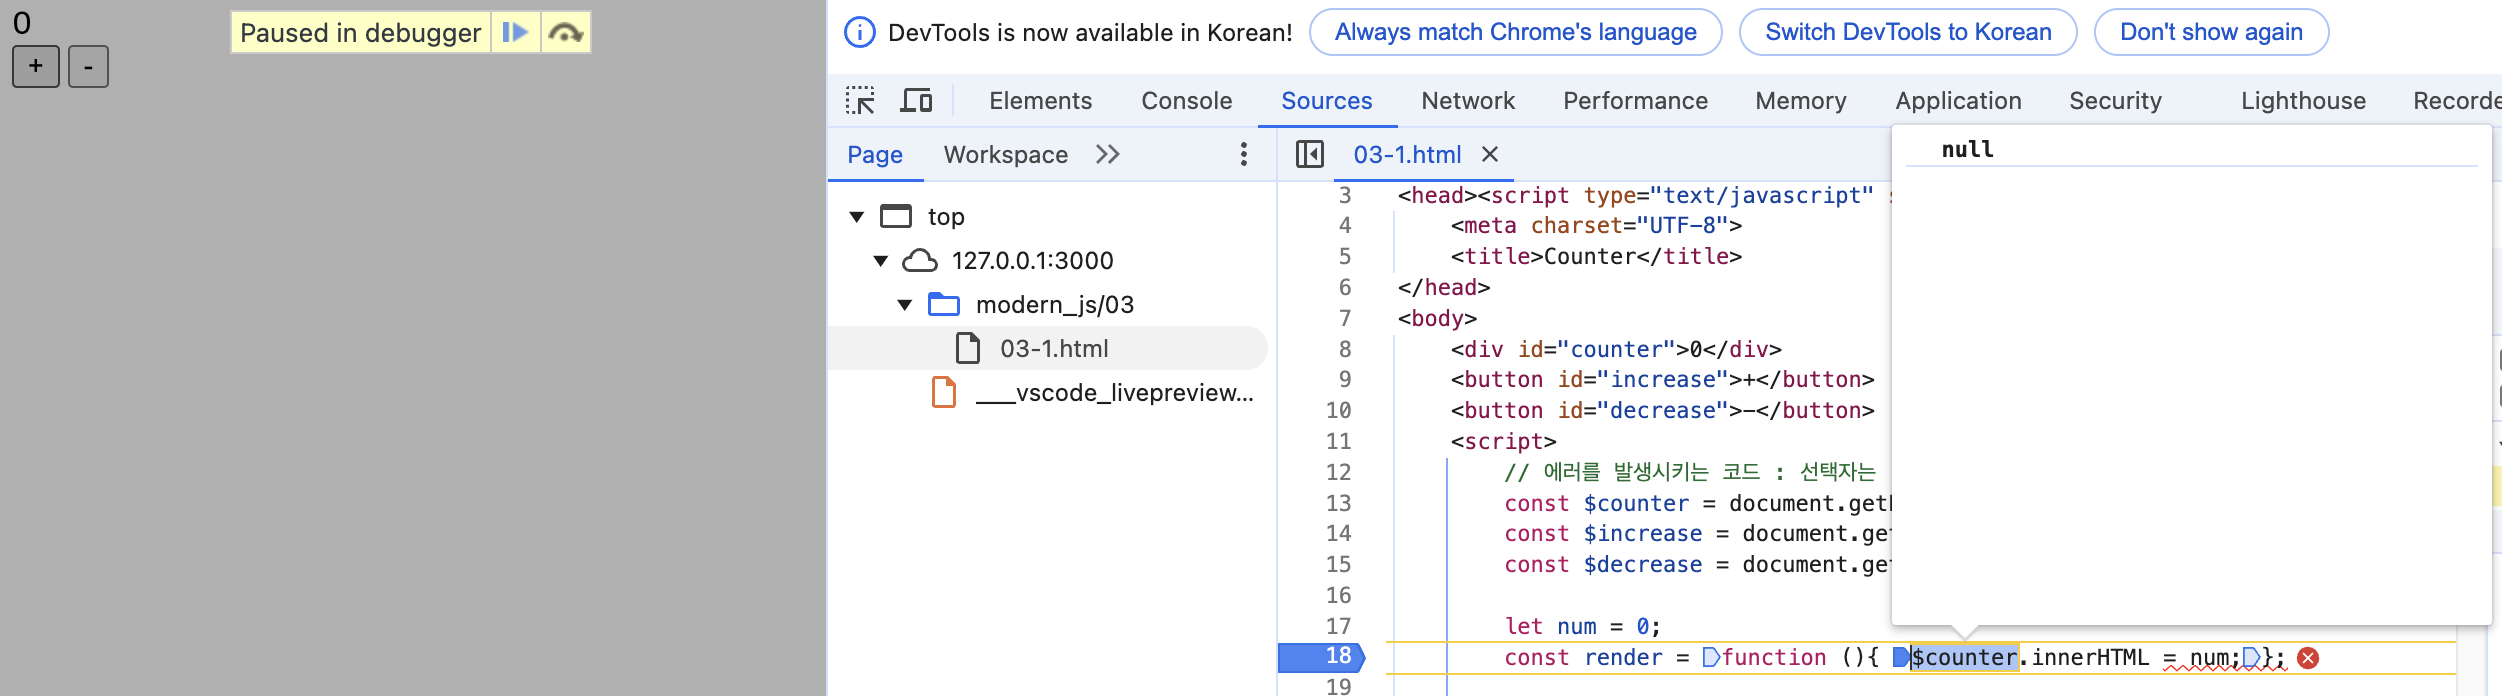Set breakpoint on line number 13
2502x696 pixels.
[x=1338, y=503]
